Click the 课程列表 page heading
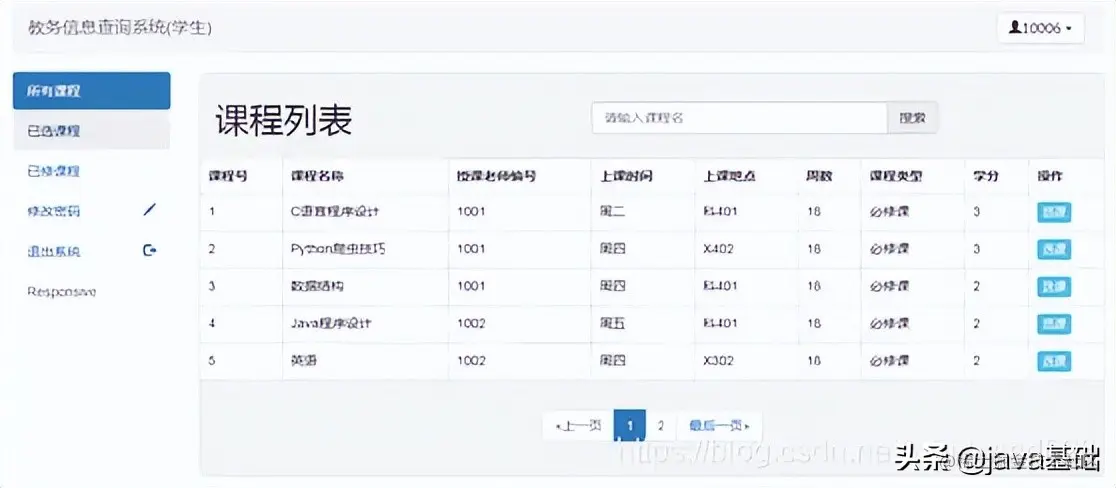 click(x=283, y=121)
